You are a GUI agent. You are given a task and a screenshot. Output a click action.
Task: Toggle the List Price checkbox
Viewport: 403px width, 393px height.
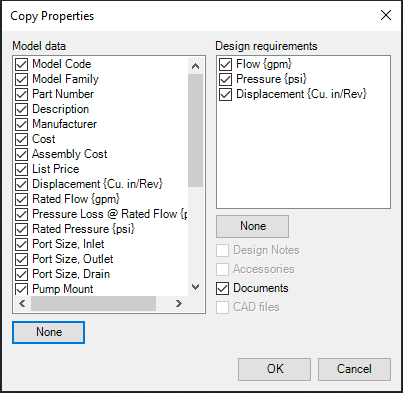(21, 169)
